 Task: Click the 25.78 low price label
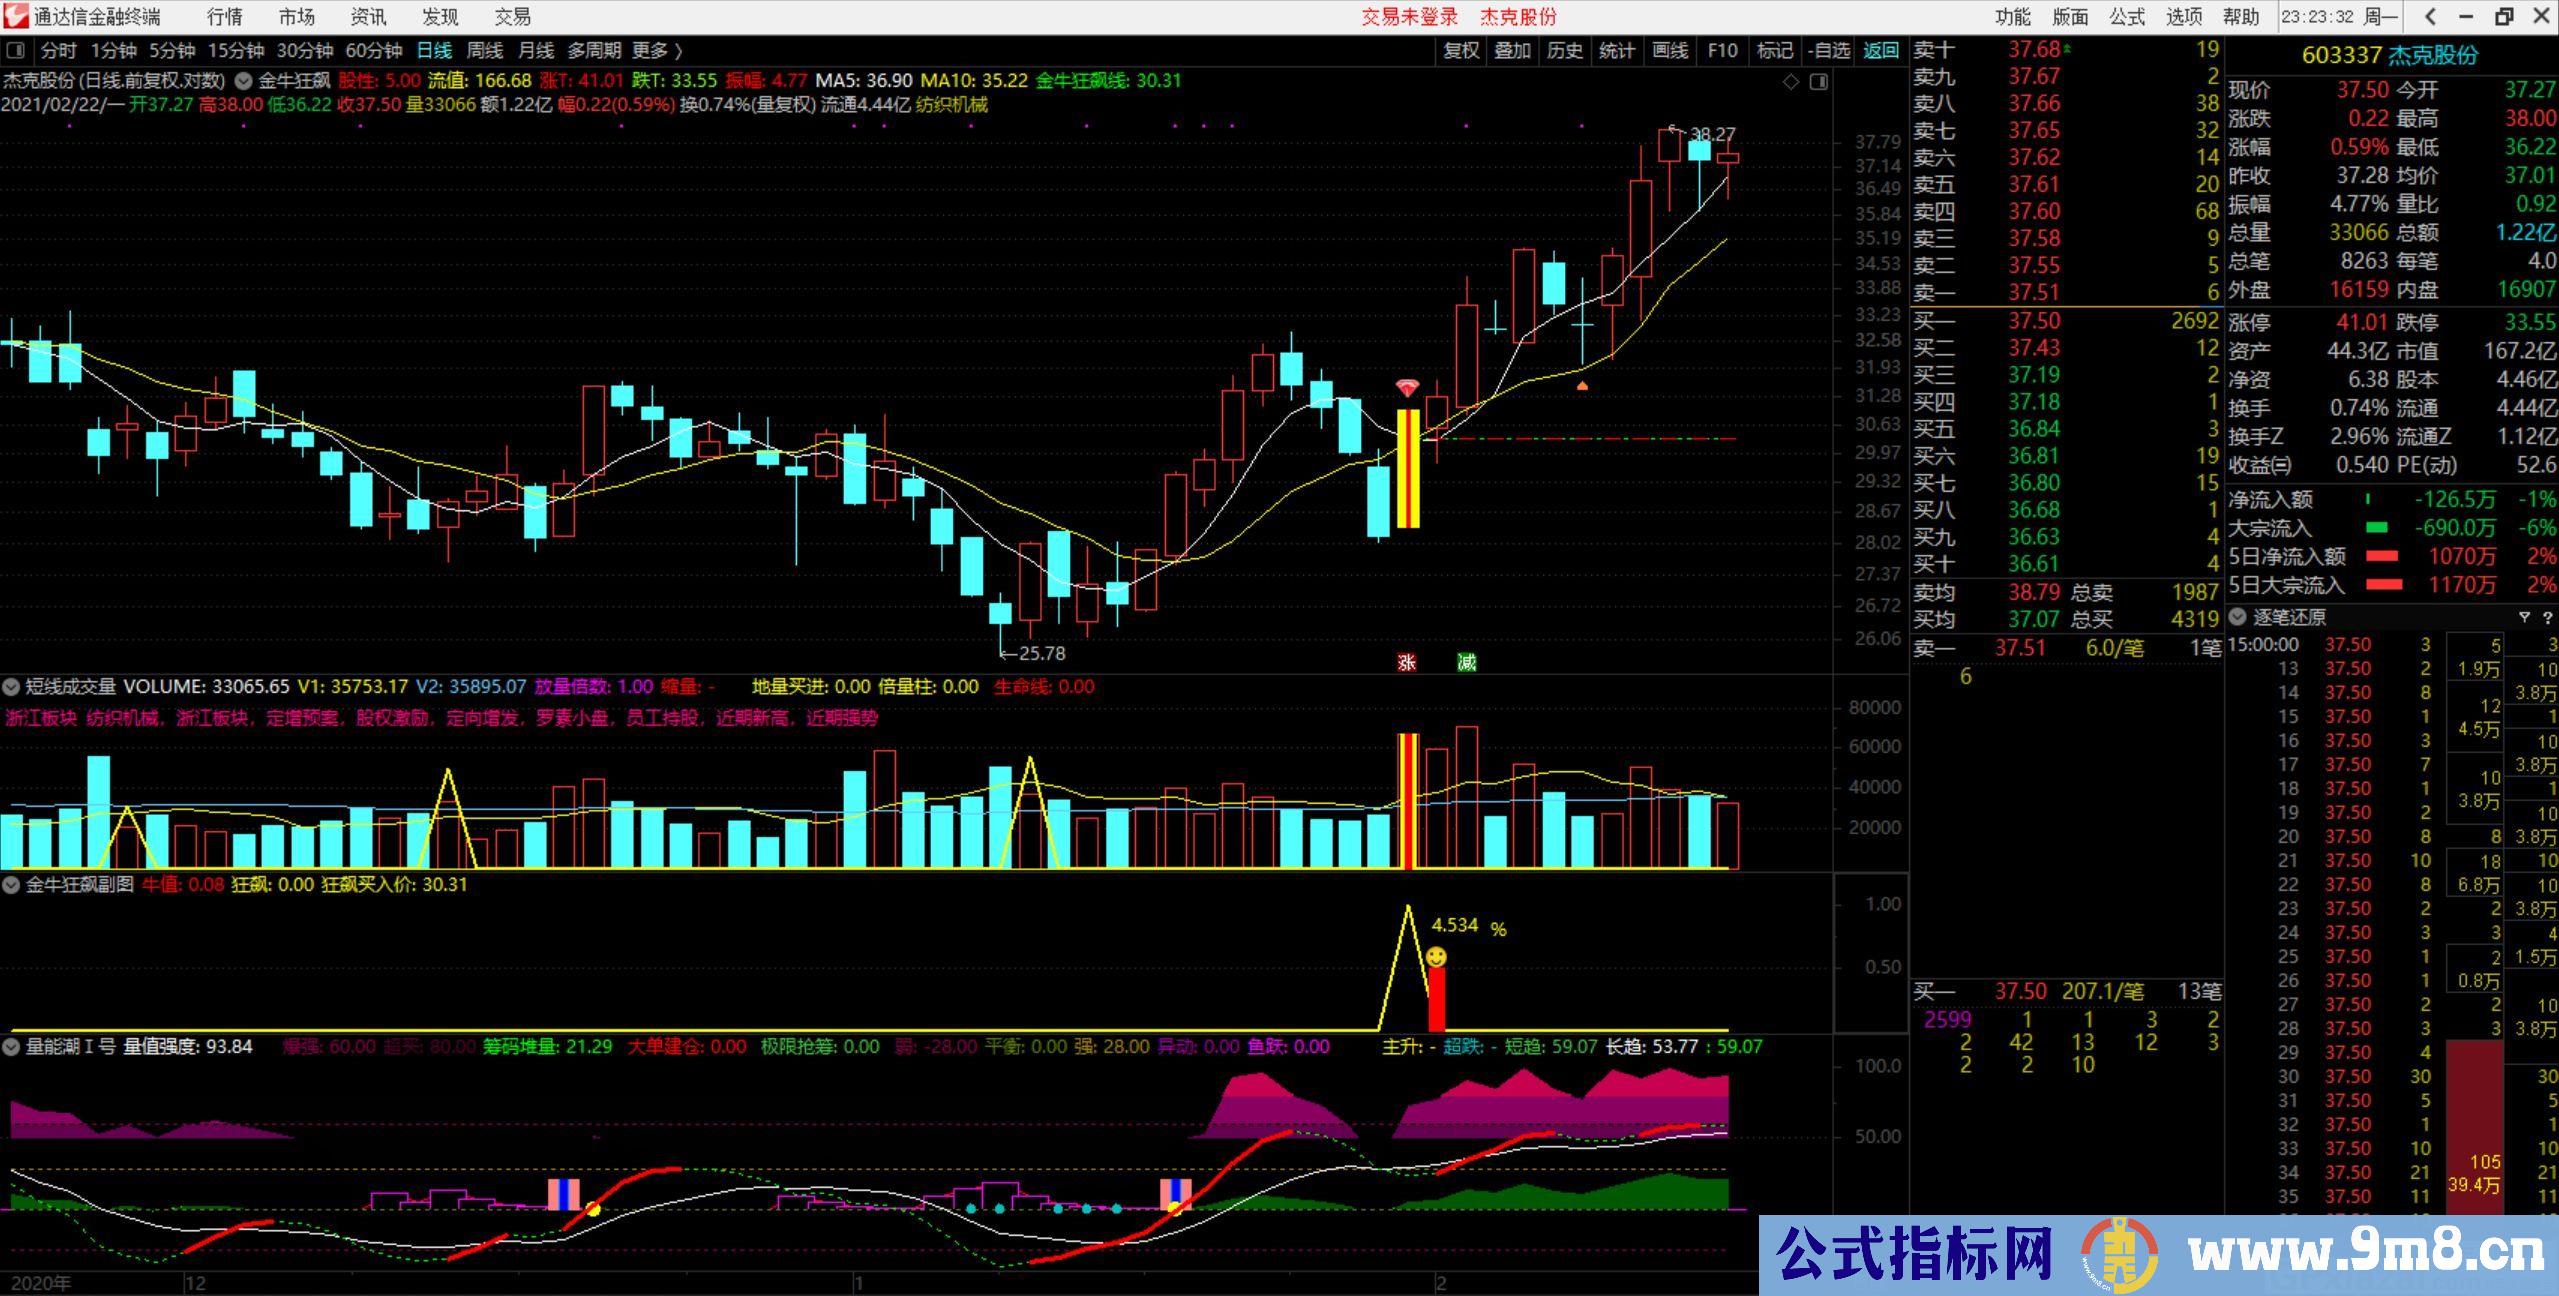click(1041, 654)
